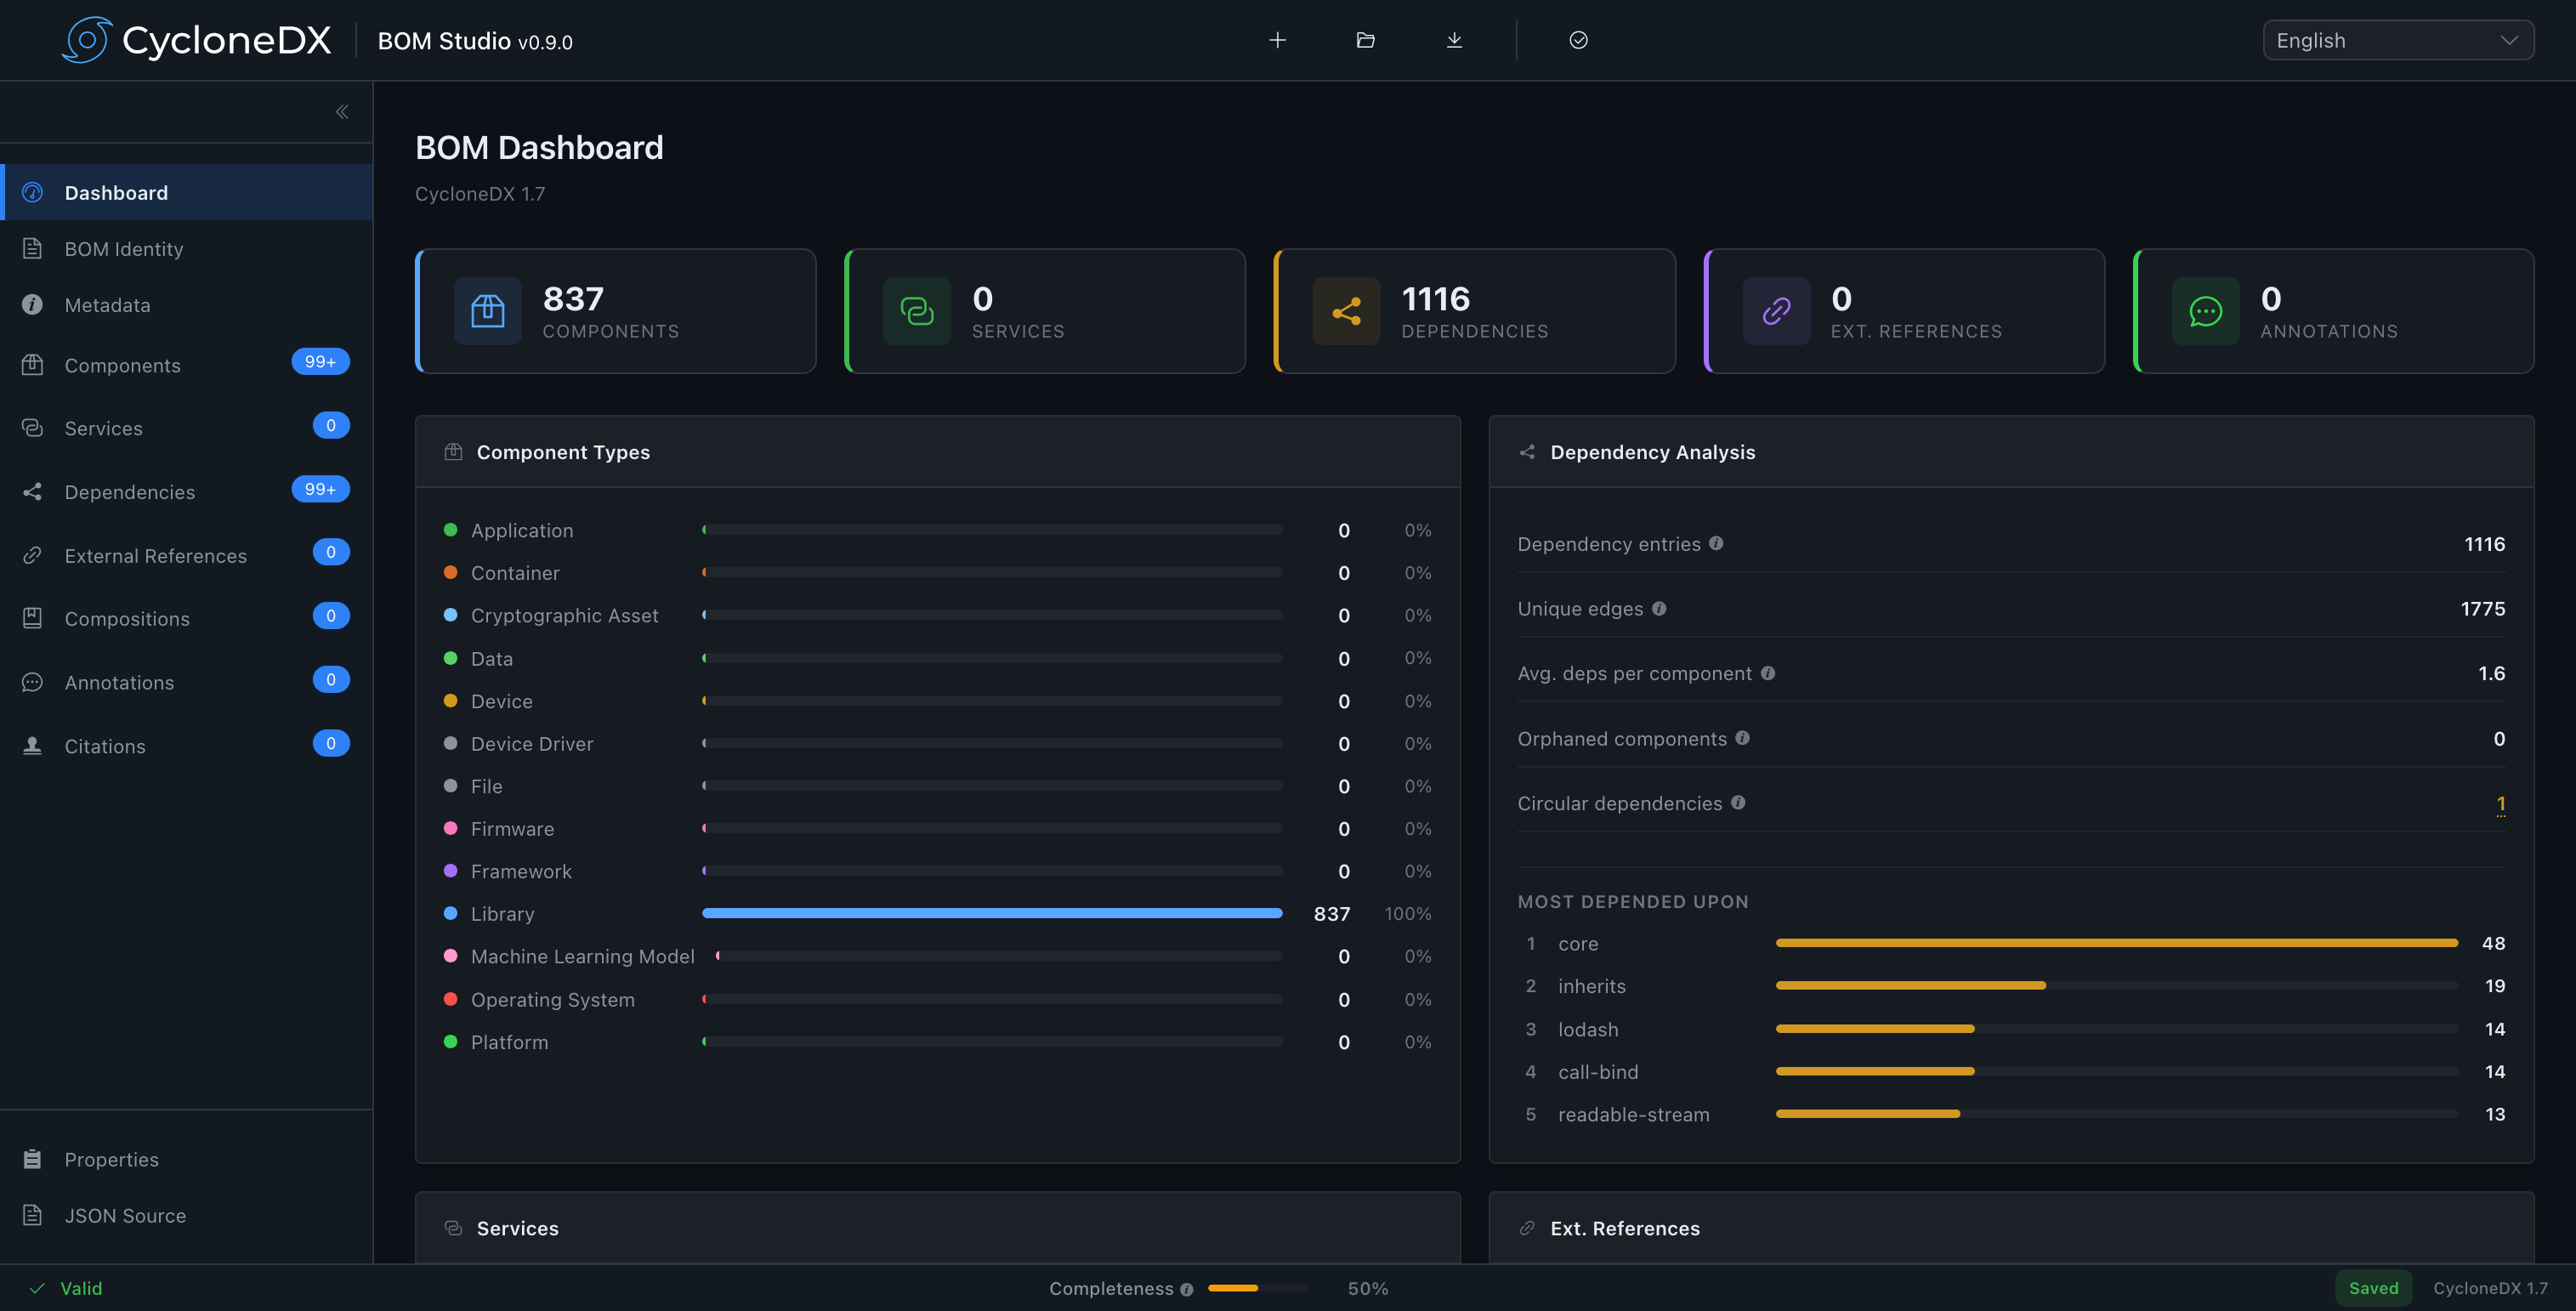Click the circular dependencies count link
This screenshot has width=2576, height=1311.
(2500, 803)
